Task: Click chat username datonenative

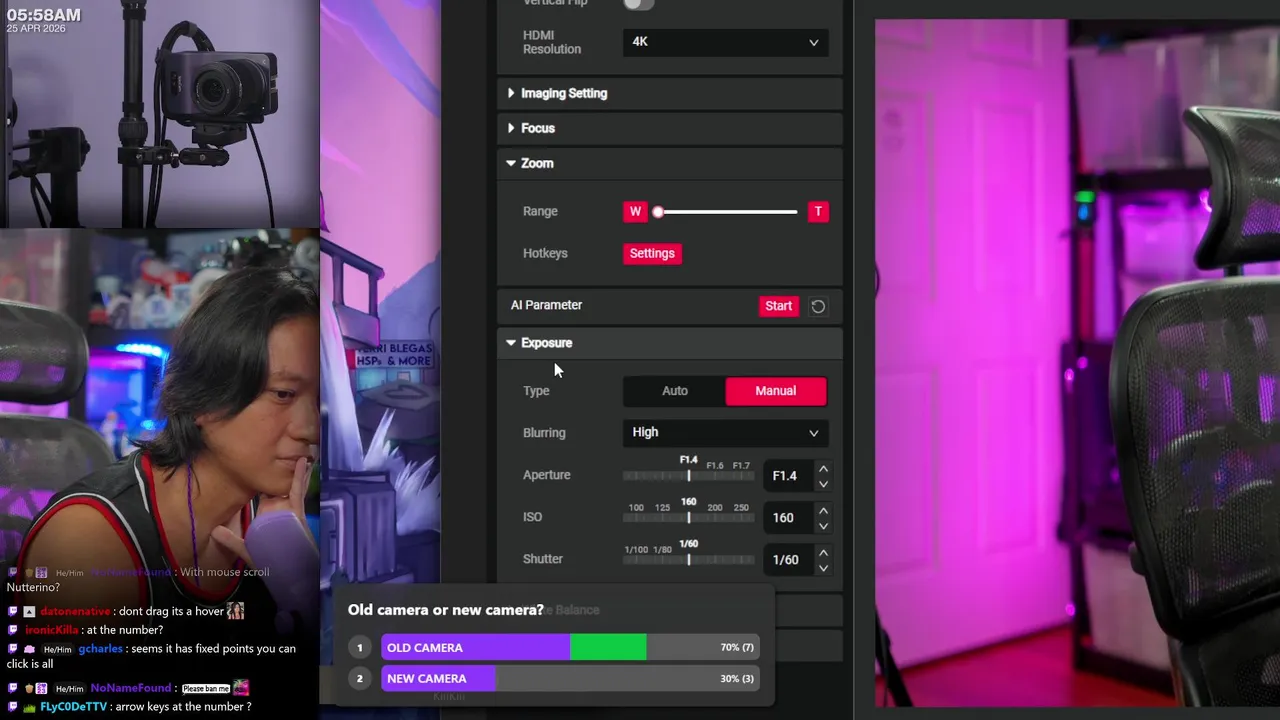Action: tap(75, 611)
